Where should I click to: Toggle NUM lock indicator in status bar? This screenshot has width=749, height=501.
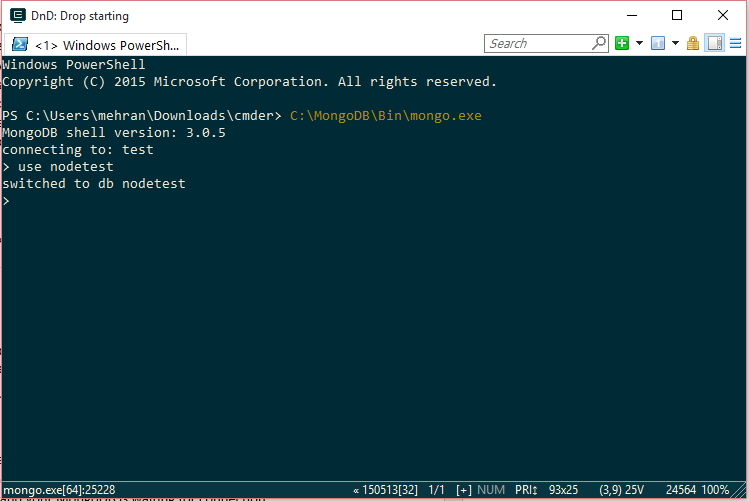[492, 490]
